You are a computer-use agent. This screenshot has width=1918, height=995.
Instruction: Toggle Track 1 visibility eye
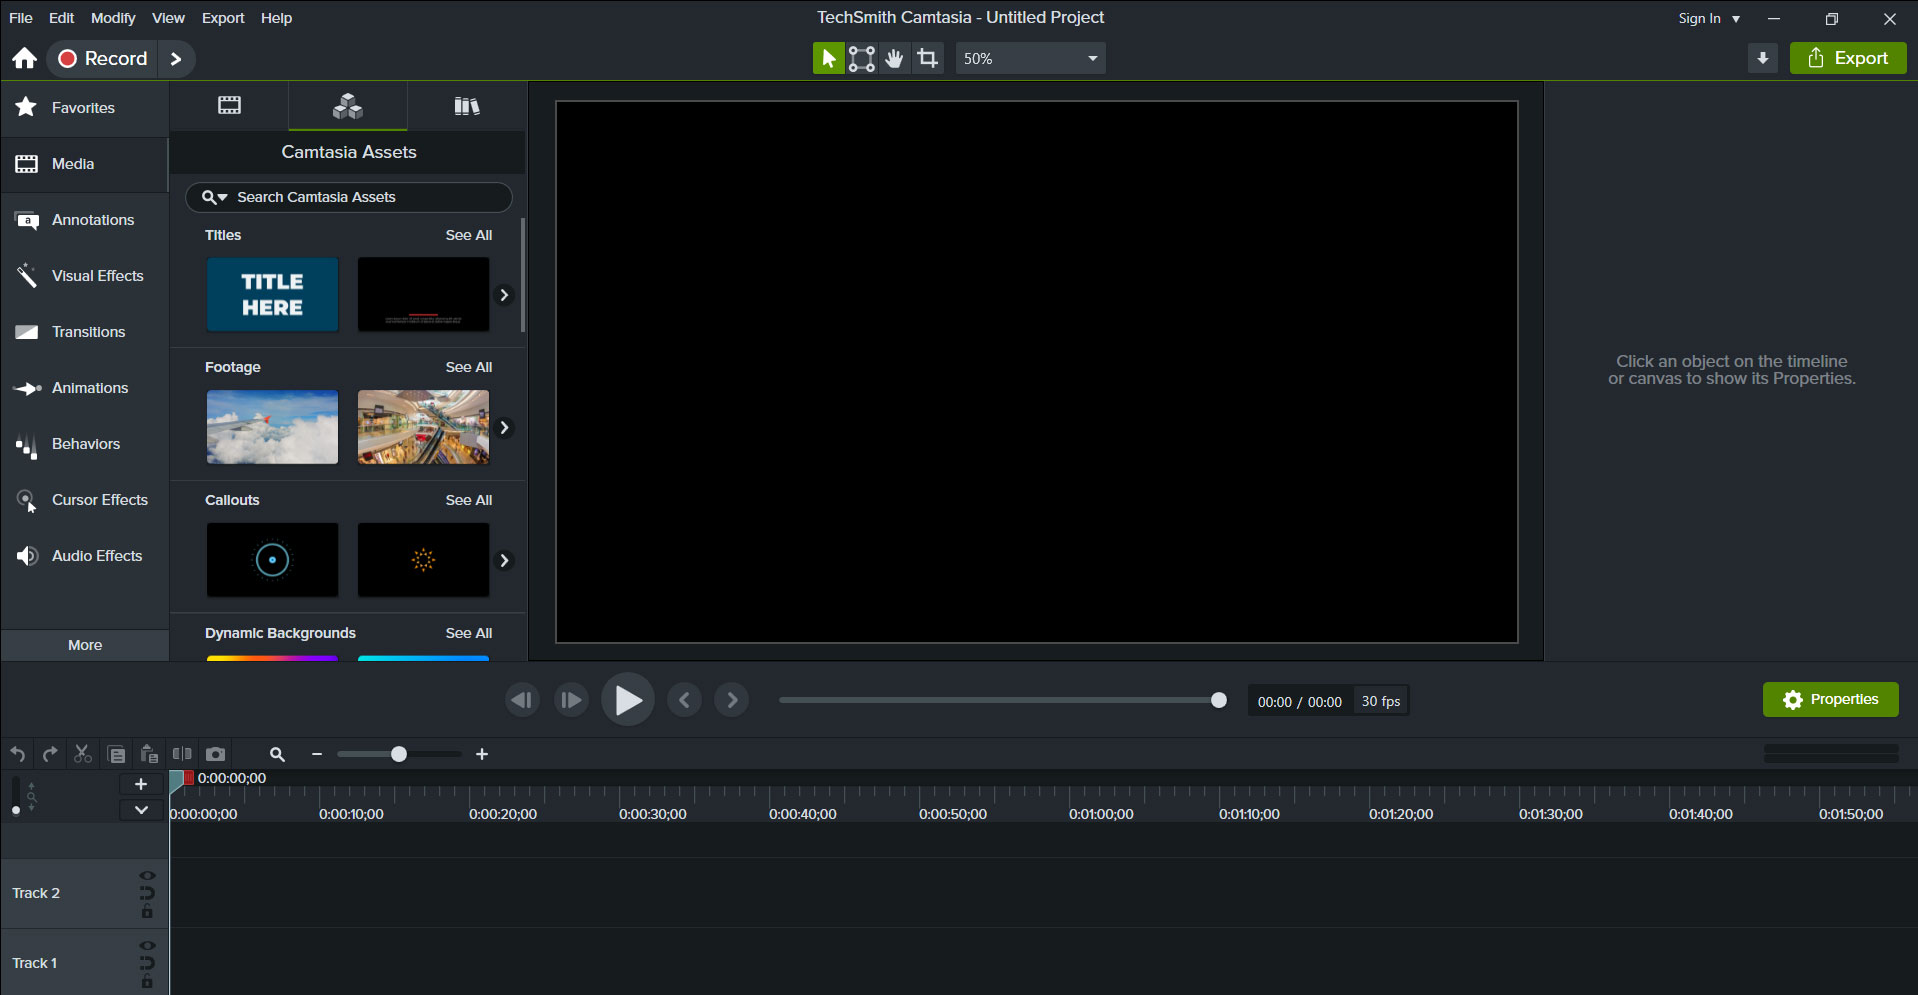click(147, 946)
